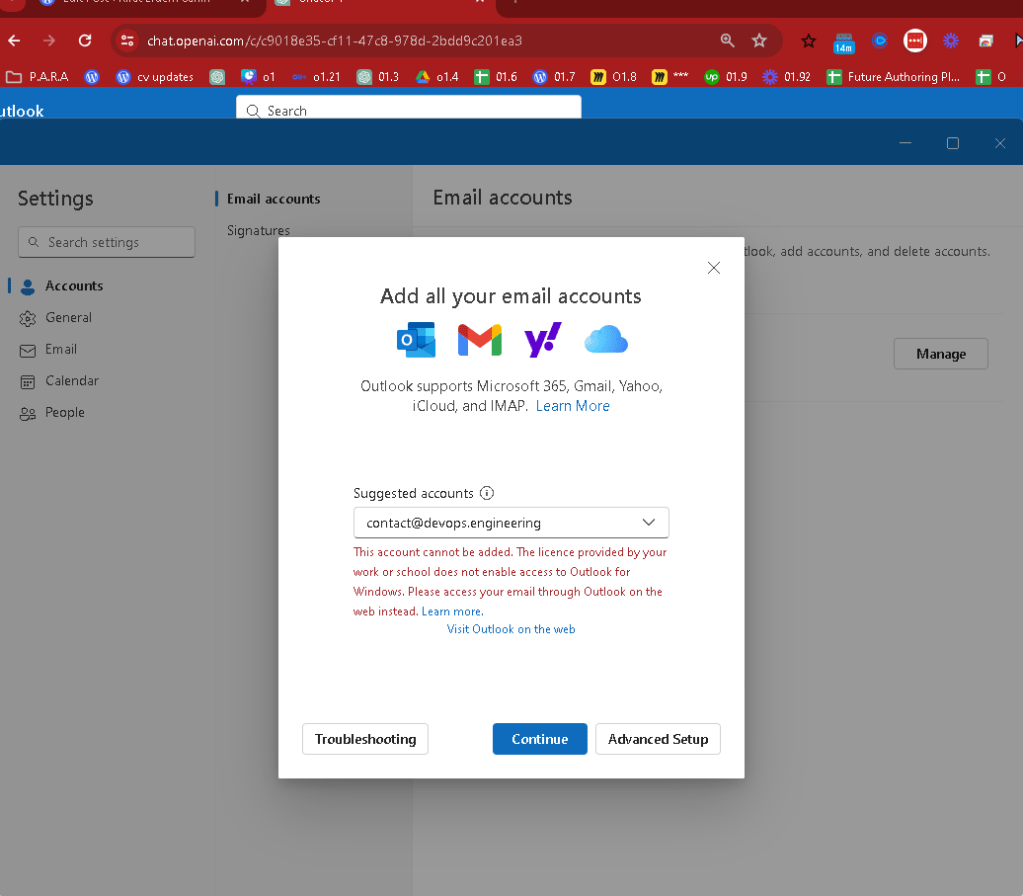Screen dimensions: 1023x896
Task: Open the o1.21 bookmark
Action: click(316, 77)
